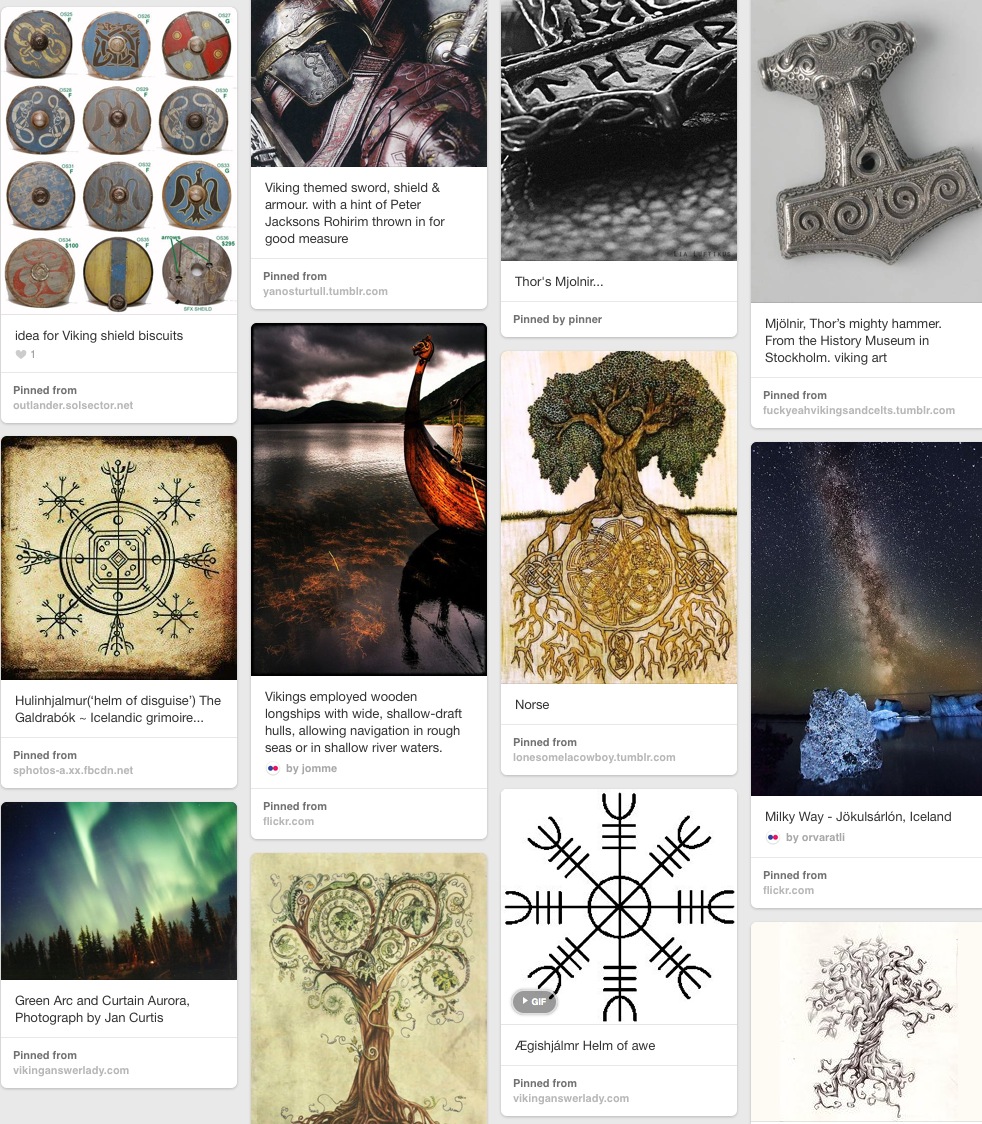Screen dimensions: 982x1124
Task: Click the heart like icon under shield biscuits
Action: click(21, 354)
